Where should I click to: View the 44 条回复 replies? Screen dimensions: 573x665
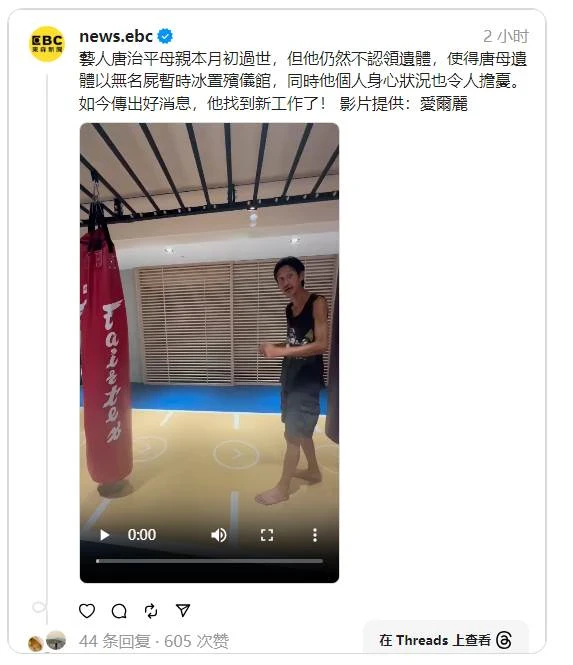click(x=115, y=641)
